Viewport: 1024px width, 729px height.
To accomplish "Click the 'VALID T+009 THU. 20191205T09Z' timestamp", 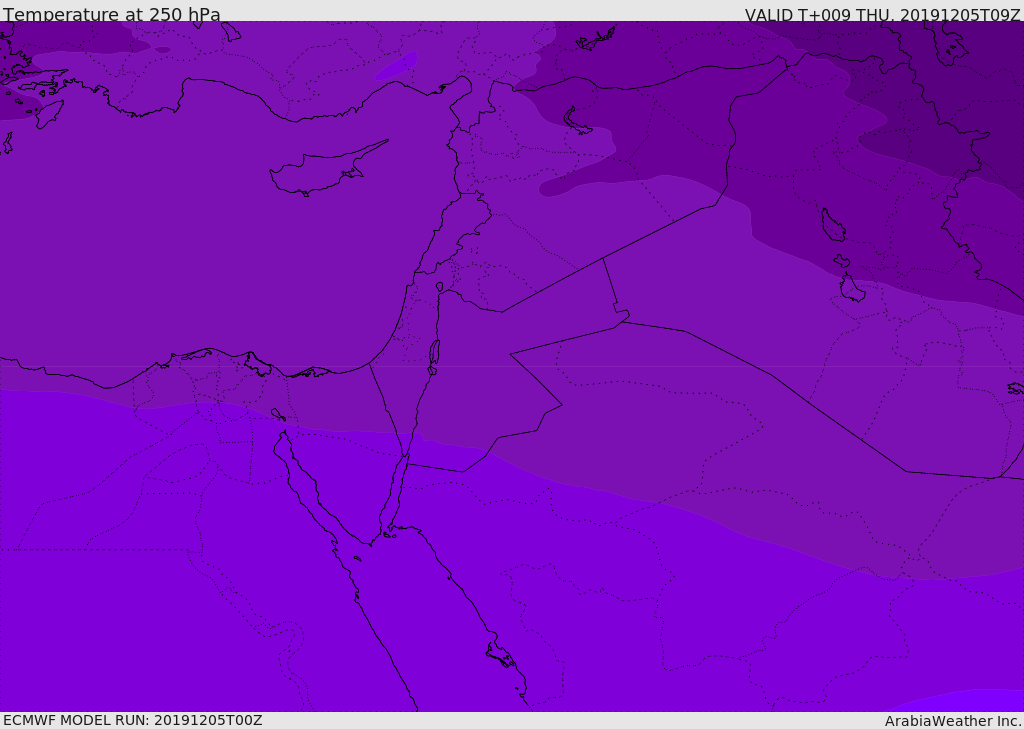I will coord(882,14).
